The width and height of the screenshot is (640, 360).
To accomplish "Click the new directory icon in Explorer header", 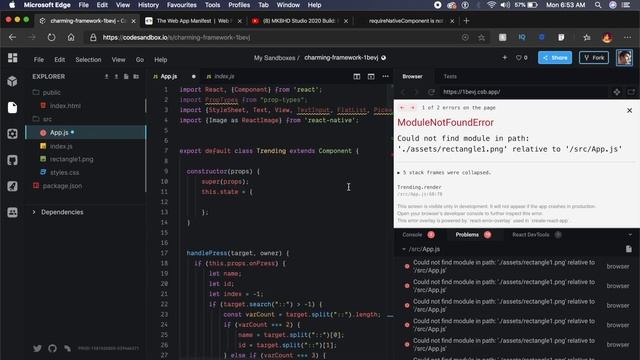I will tap(136, 76).
